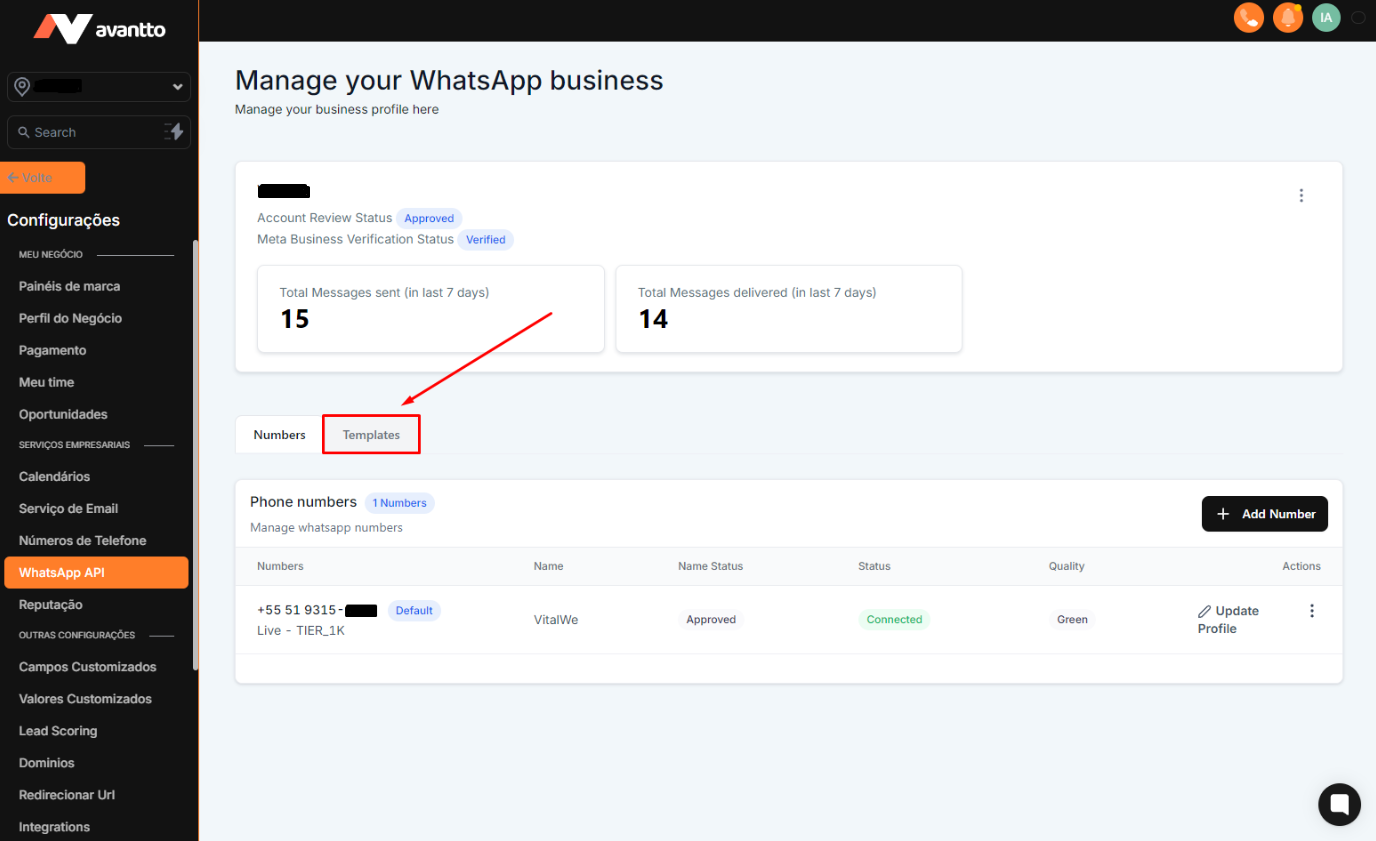Open three-dot actions for phone number row

point(1312,611)
